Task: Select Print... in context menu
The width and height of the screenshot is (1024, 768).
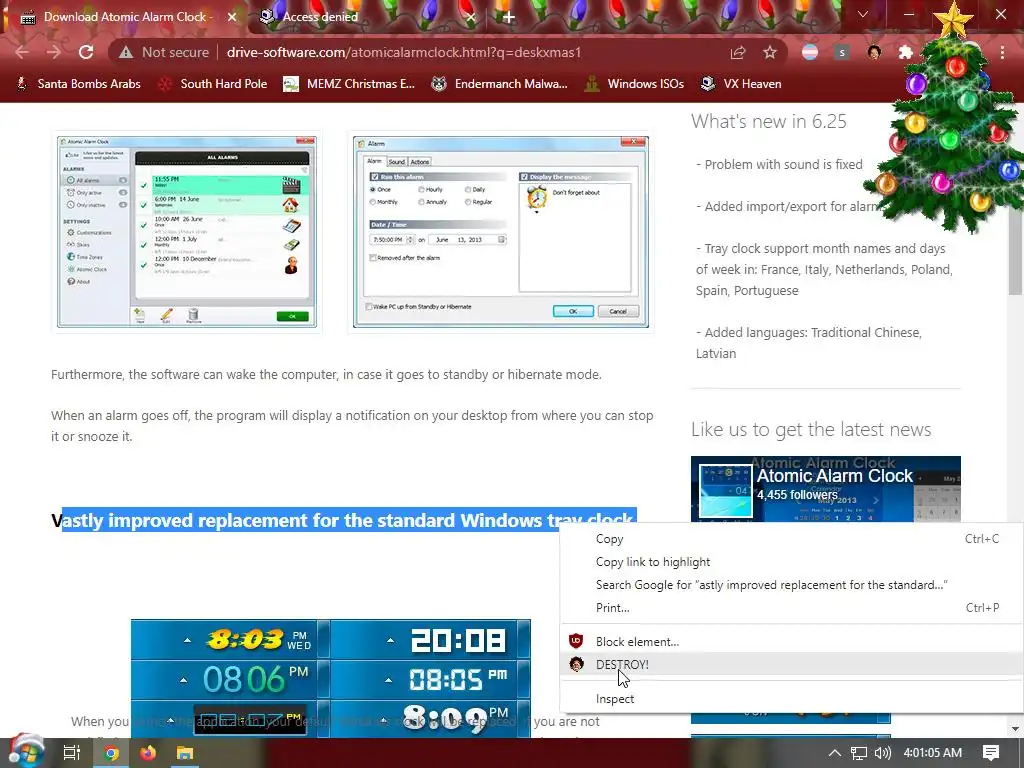Action: click(792, 607)
